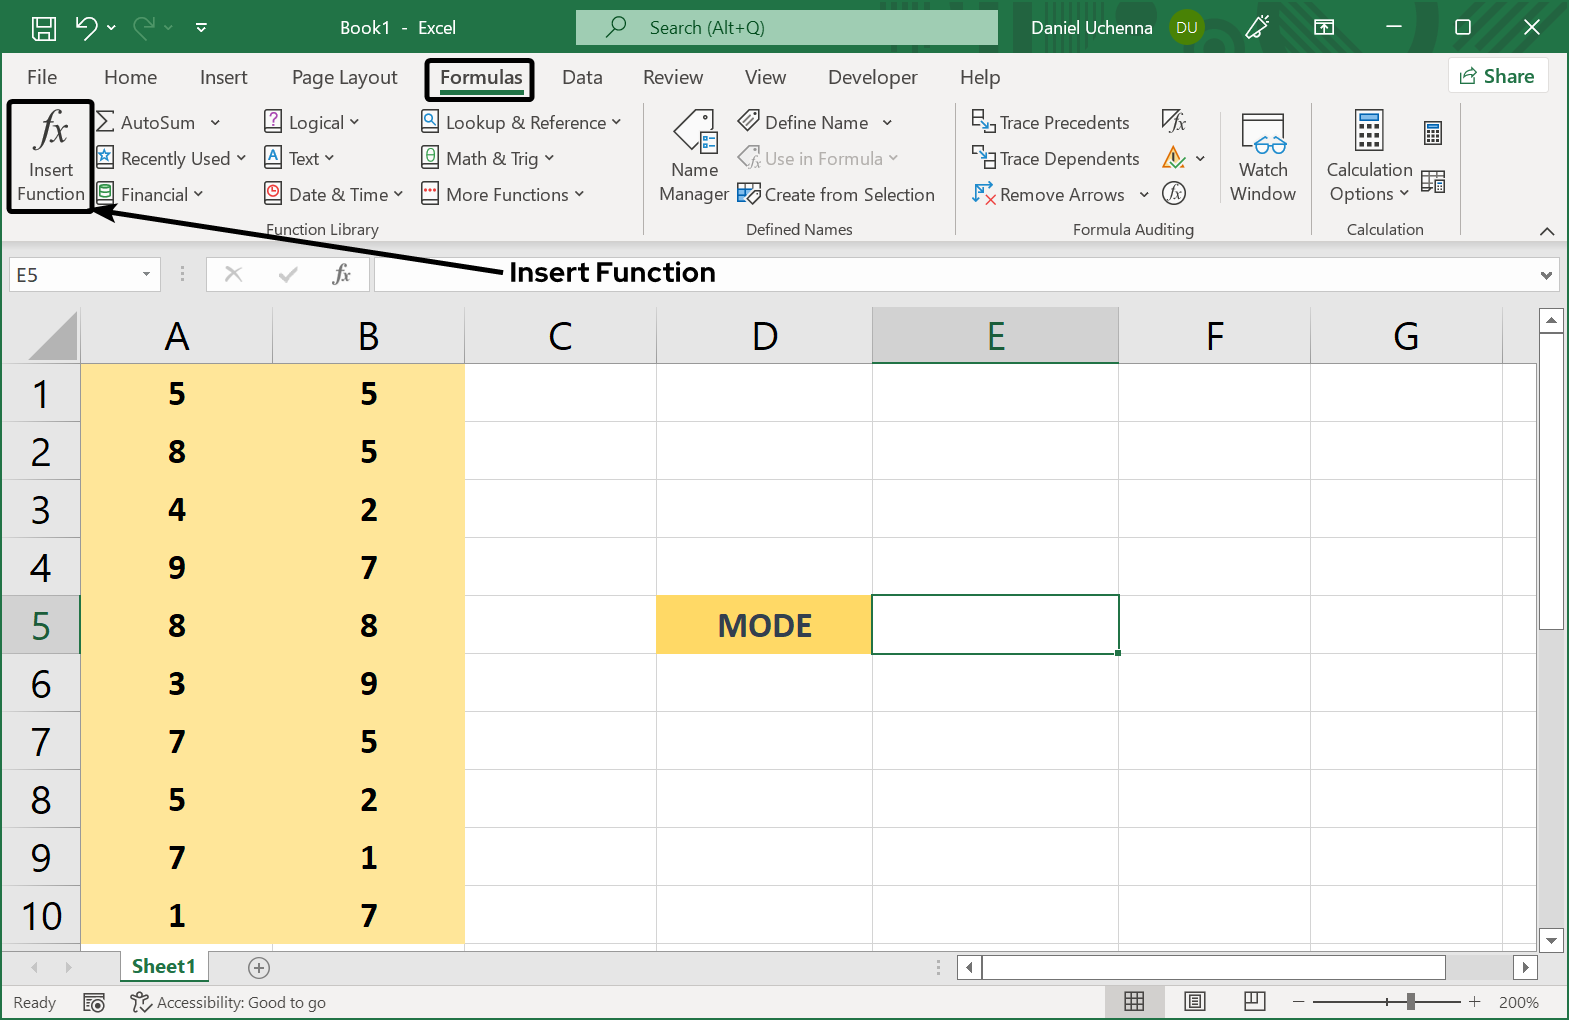
Task: Switch to the Review tab
Action: 672,77
